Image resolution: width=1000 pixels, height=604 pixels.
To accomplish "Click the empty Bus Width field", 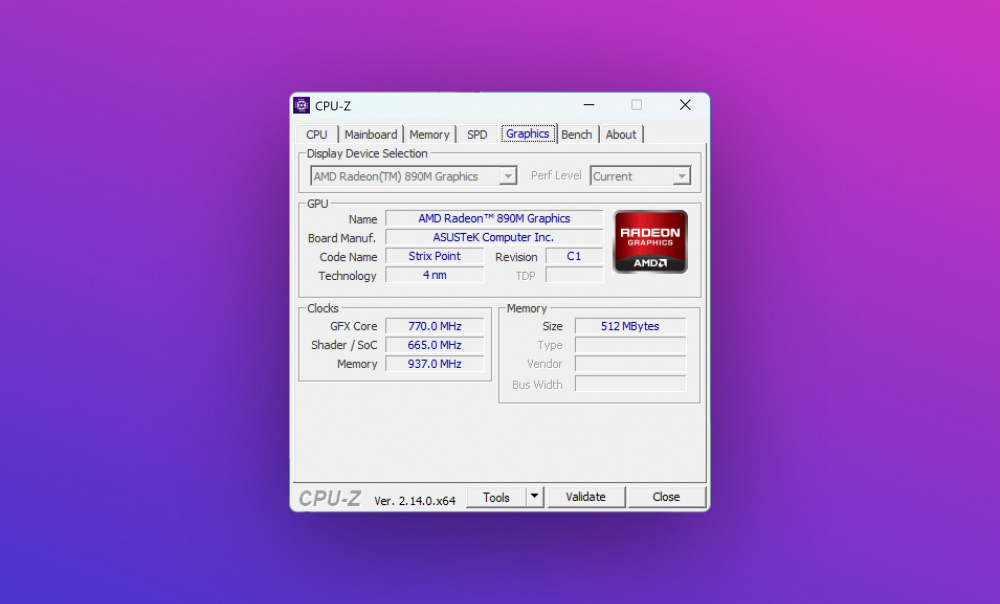I will (x=630, y=383).
